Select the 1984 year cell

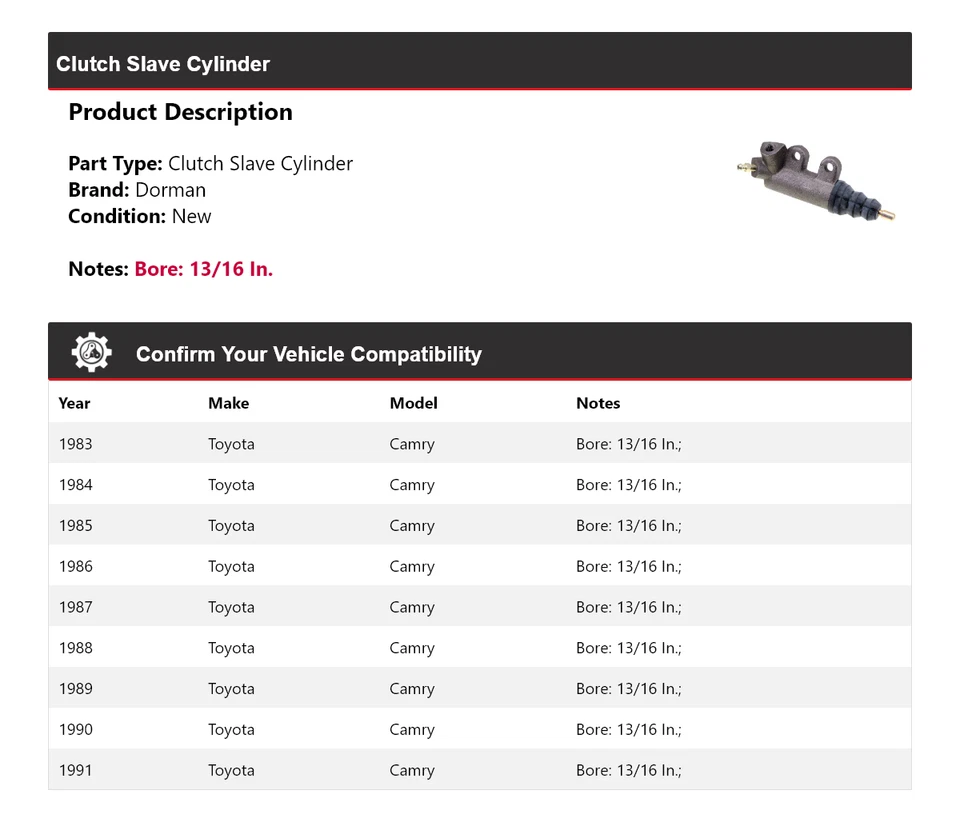(76, 485)
